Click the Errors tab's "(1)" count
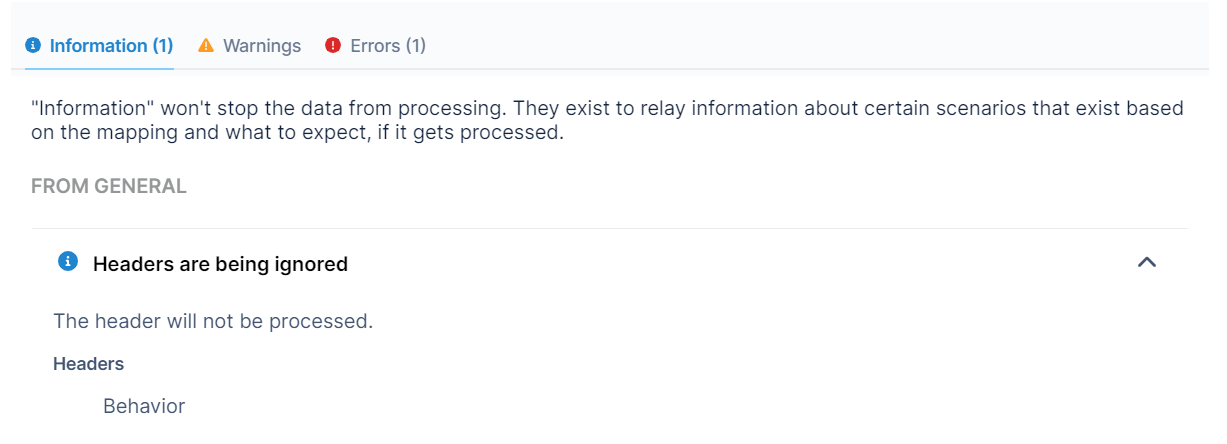The image size is (1227, 444). coord(416,46)
